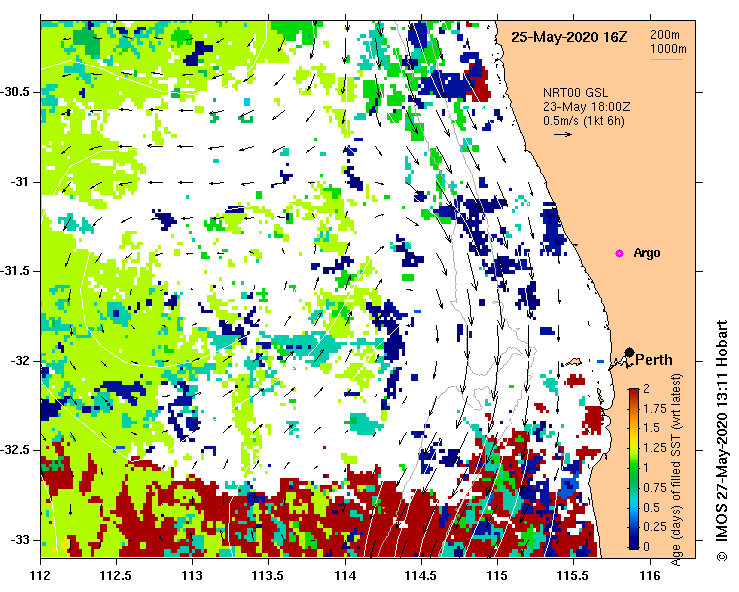Click the colorbar value '0' at bottom
739x592 pixels.
point(647,547)
